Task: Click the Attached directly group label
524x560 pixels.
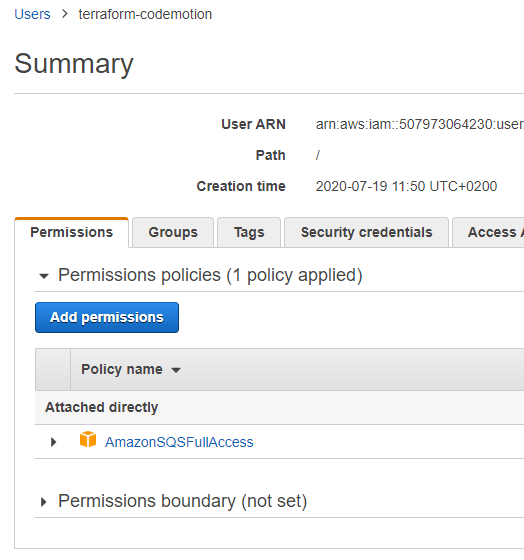Action: tap(101, 408)
